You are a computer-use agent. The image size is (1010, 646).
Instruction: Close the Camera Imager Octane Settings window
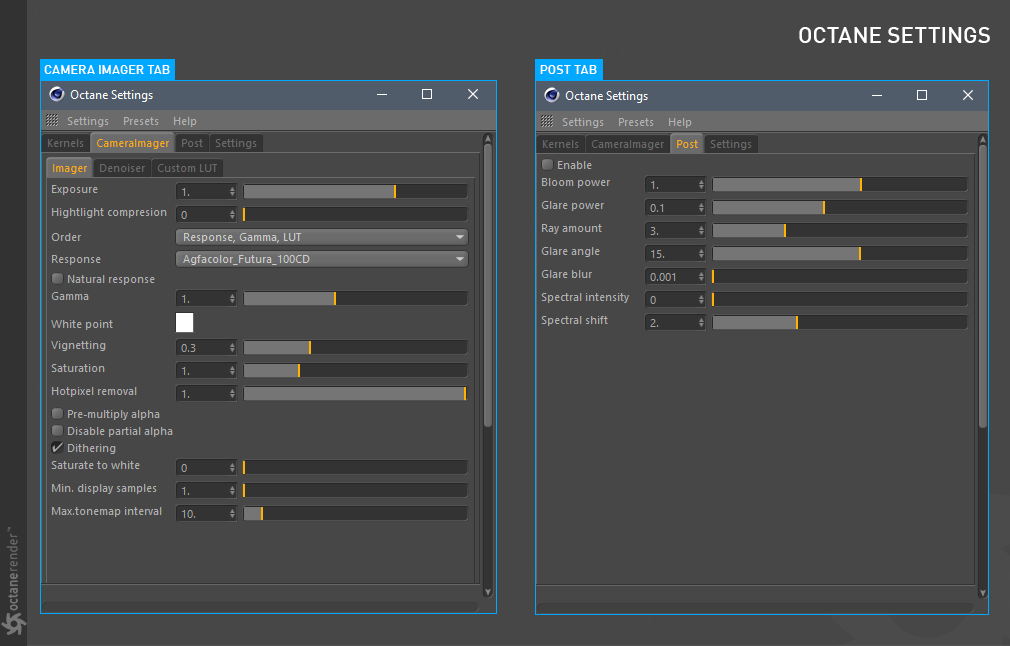473,94
